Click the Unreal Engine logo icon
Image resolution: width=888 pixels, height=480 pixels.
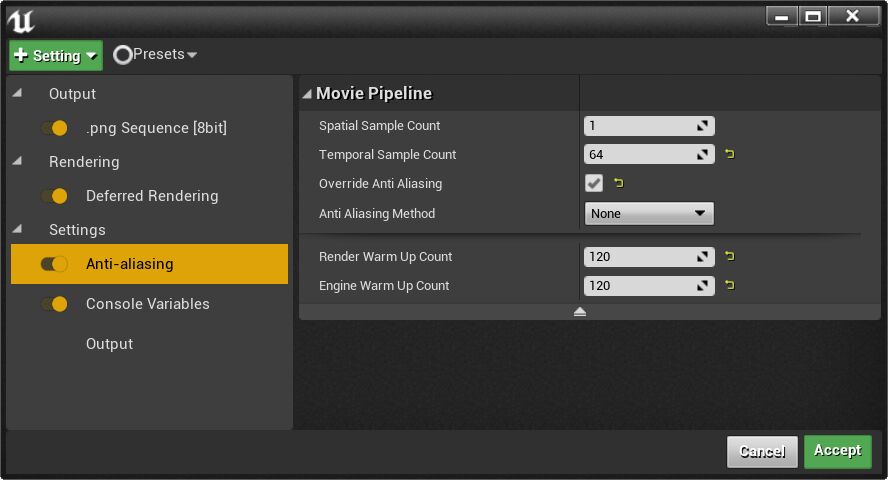pyautogui.click(x=21, y=21)
